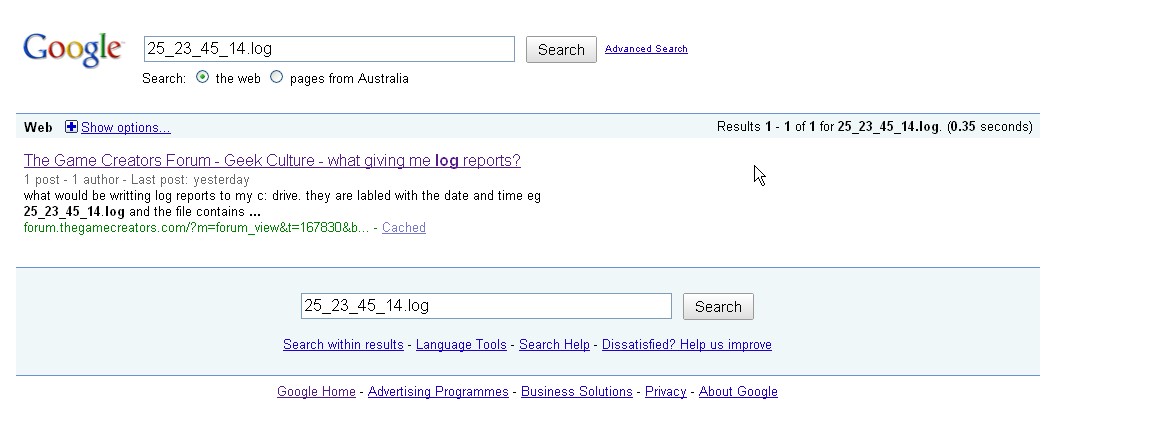The height and width of the screenshot is (428, 1152).
Task: Select 'pages from Australia' radio button
Action: (x=276, y=77)
